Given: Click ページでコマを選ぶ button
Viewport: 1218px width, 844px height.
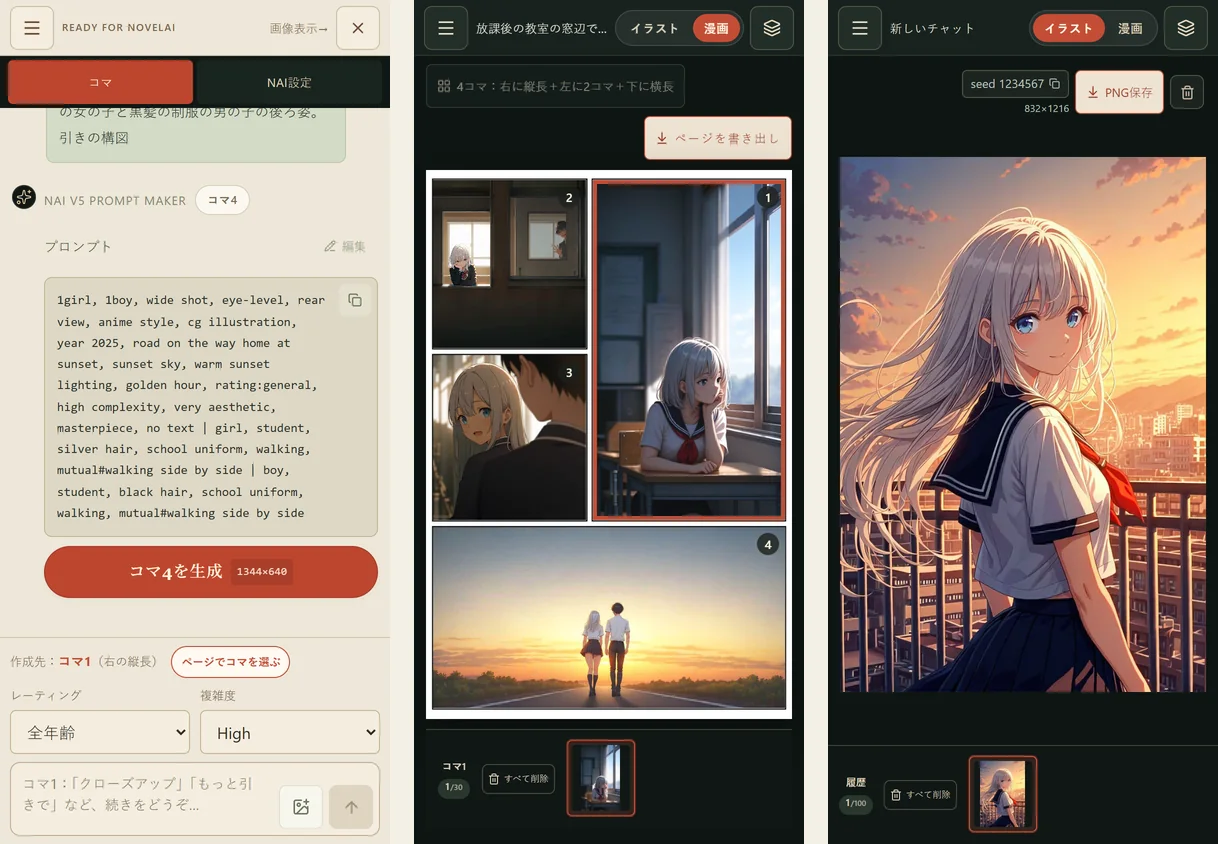Looking at the screenshot, I should 230,662.
